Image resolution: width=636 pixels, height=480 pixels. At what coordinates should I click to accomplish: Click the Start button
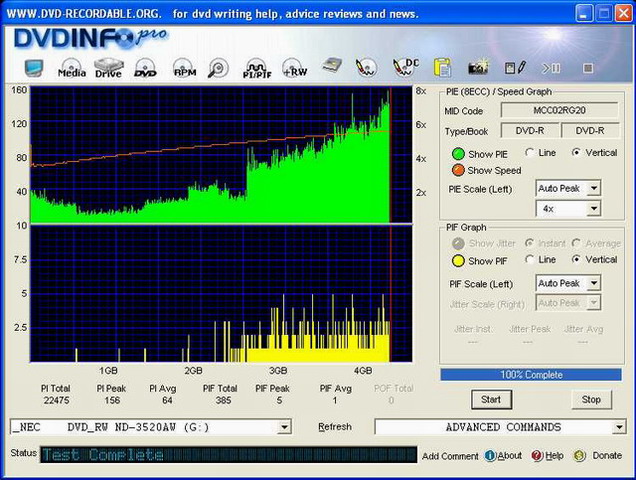(491, 400)
